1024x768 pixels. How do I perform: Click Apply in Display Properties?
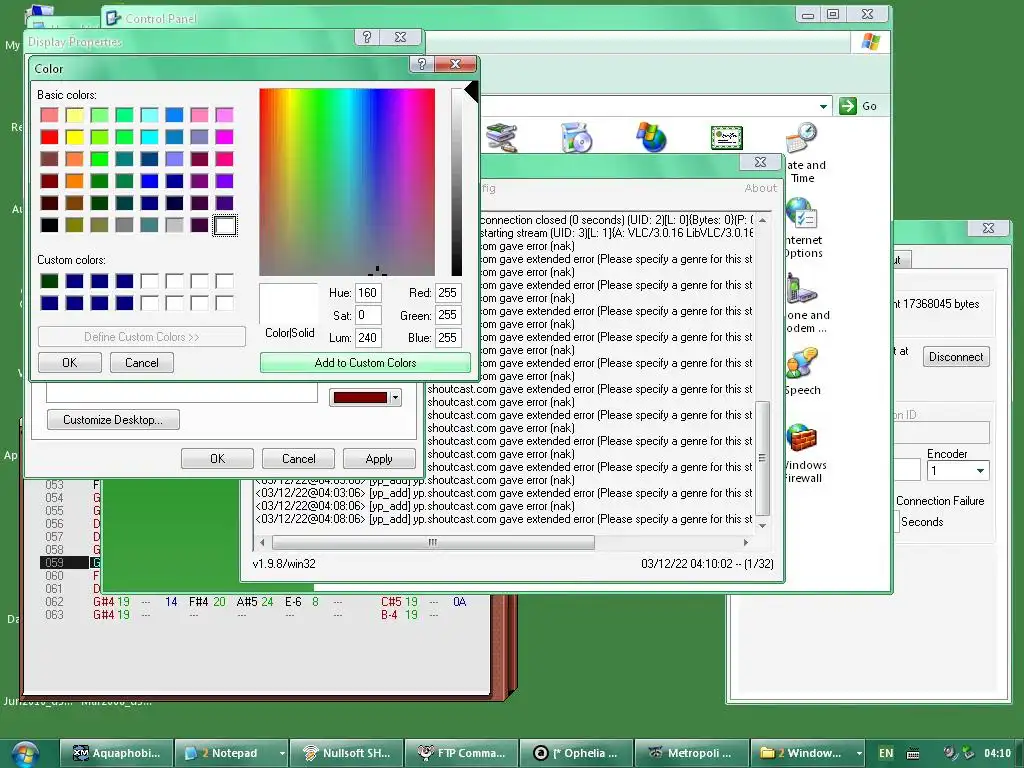[x=379, y=458]
